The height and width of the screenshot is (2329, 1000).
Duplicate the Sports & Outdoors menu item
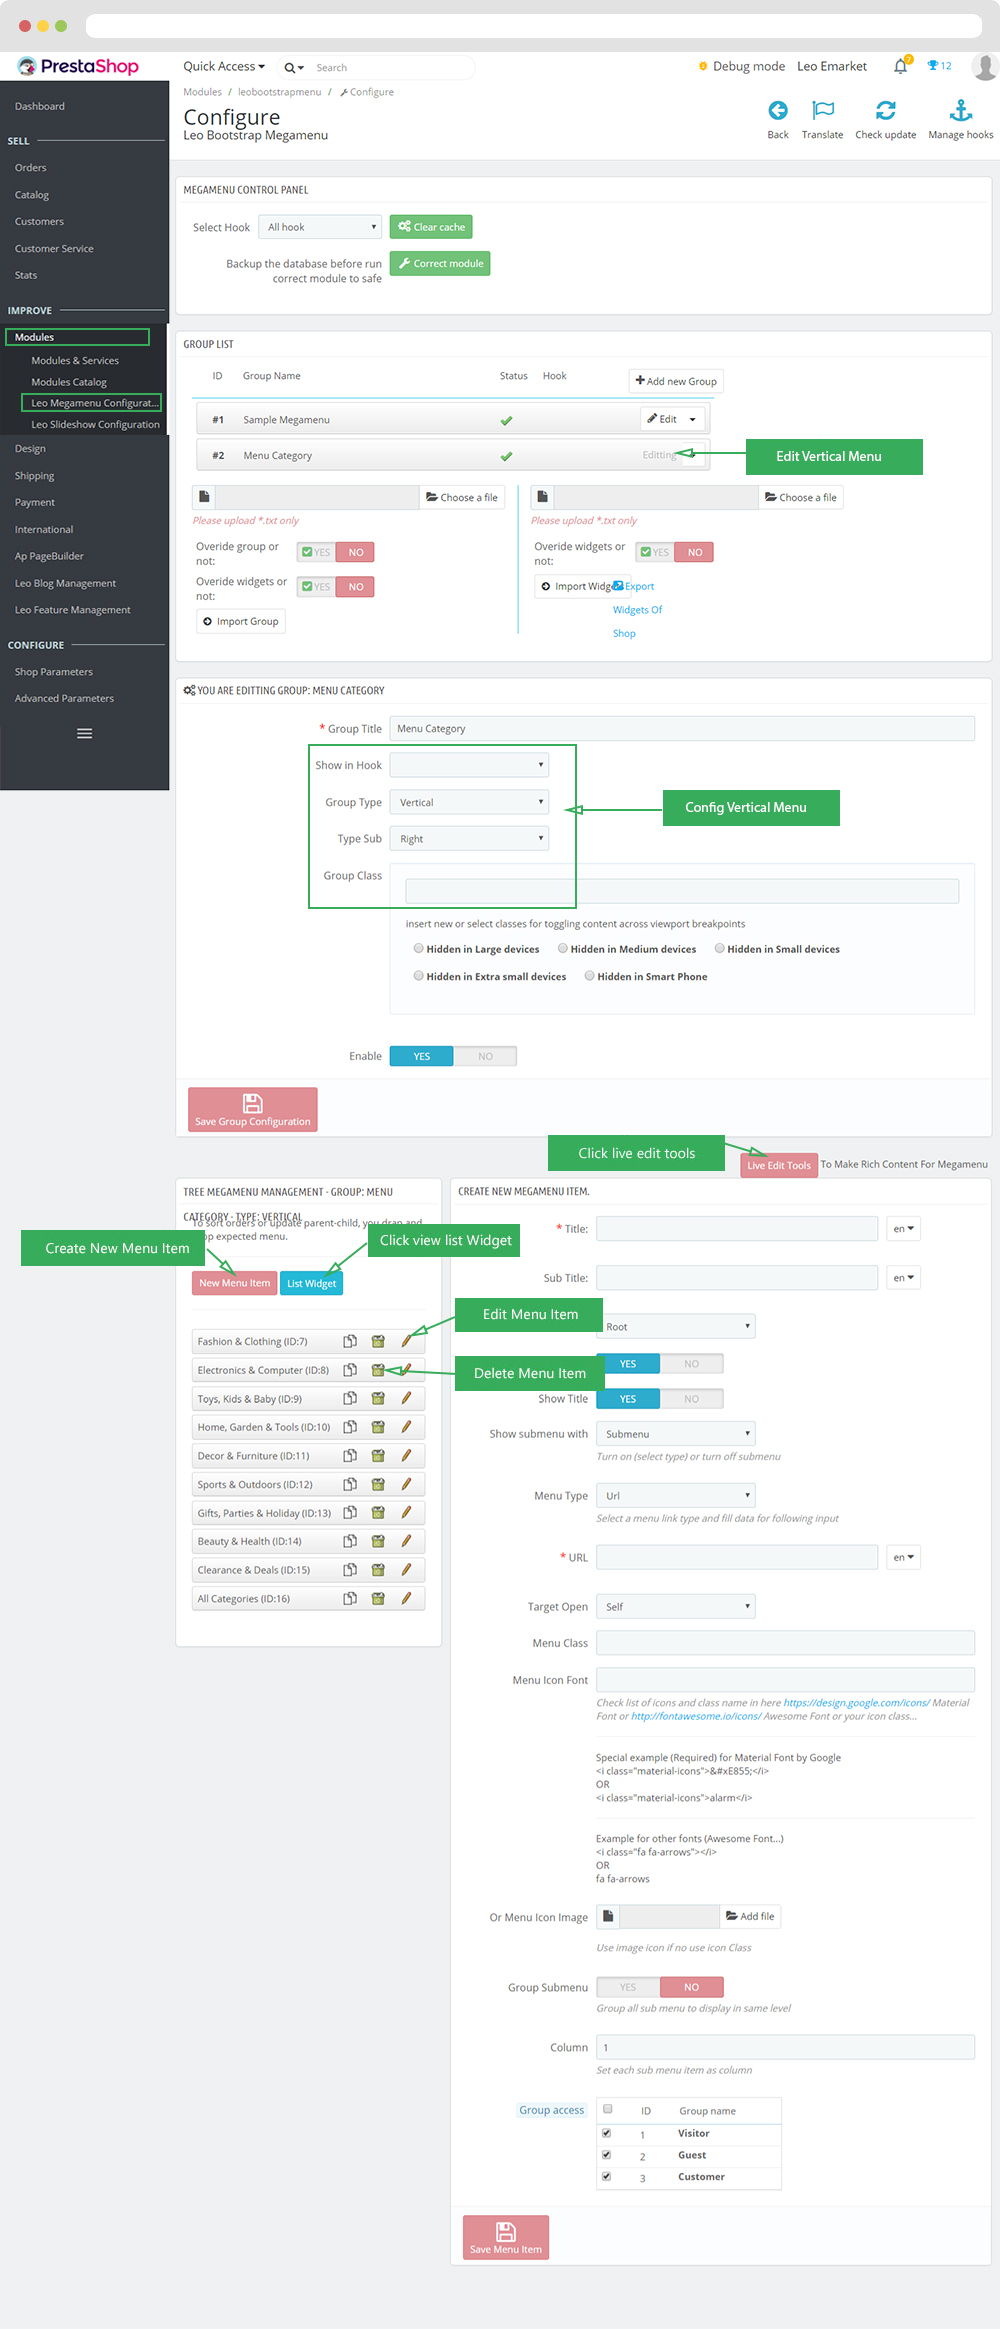pos(350,1484)
